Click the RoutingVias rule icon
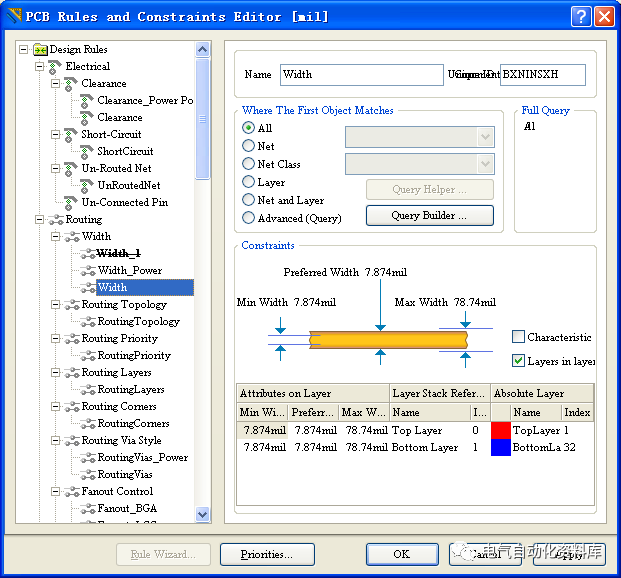The width and height of the screenshot is (621, 578). pyautogui.click(x=88, y=475)
